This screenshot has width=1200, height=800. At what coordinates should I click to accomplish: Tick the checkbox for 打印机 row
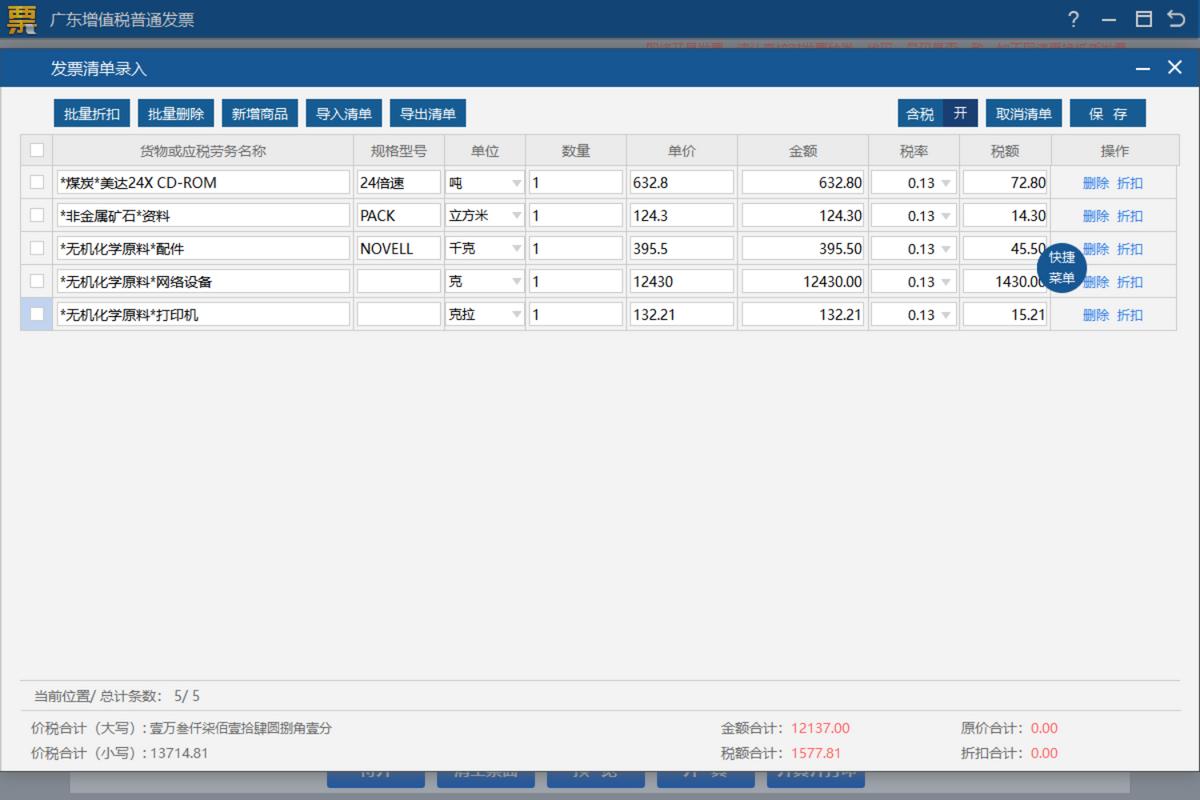pyautogui.click(x=37, y=315)
